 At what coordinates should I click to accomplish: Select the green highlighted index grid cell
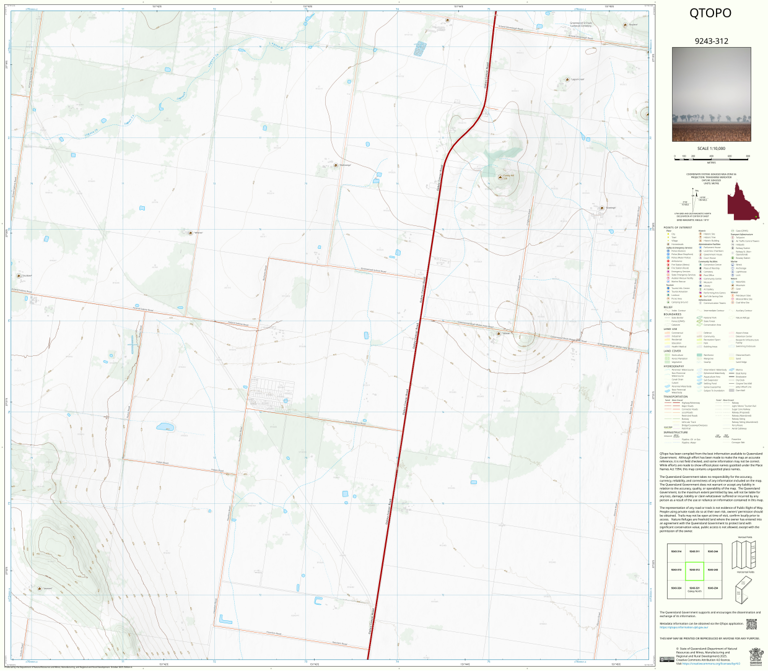[694, 571]
